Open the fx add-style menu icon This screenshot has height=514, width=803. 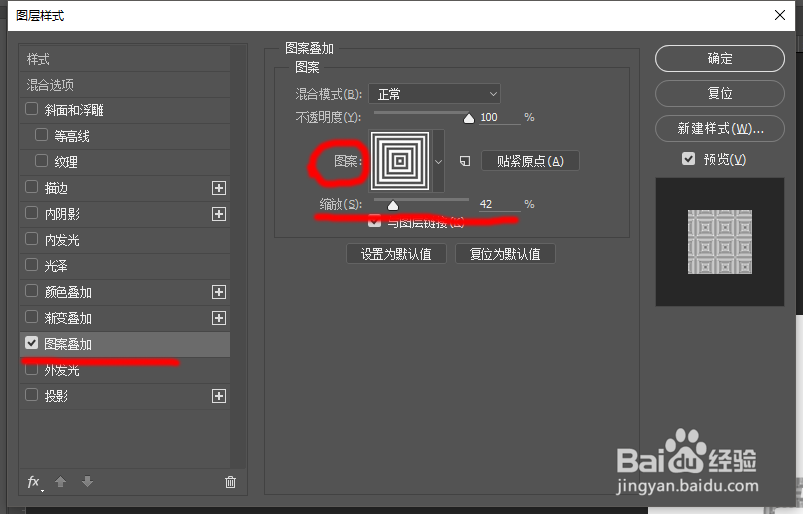[x=34, y=482]
